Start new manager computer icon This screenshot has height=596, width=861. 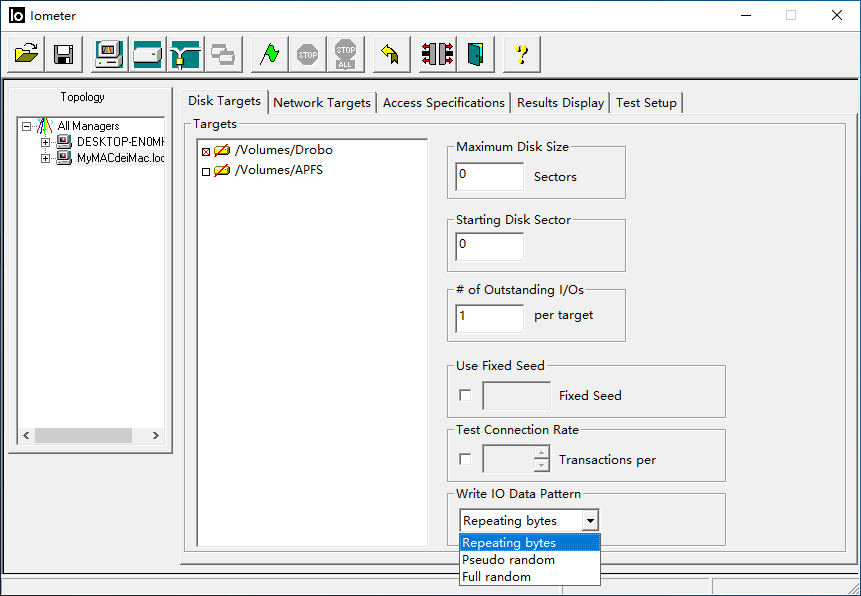(109, 54)
